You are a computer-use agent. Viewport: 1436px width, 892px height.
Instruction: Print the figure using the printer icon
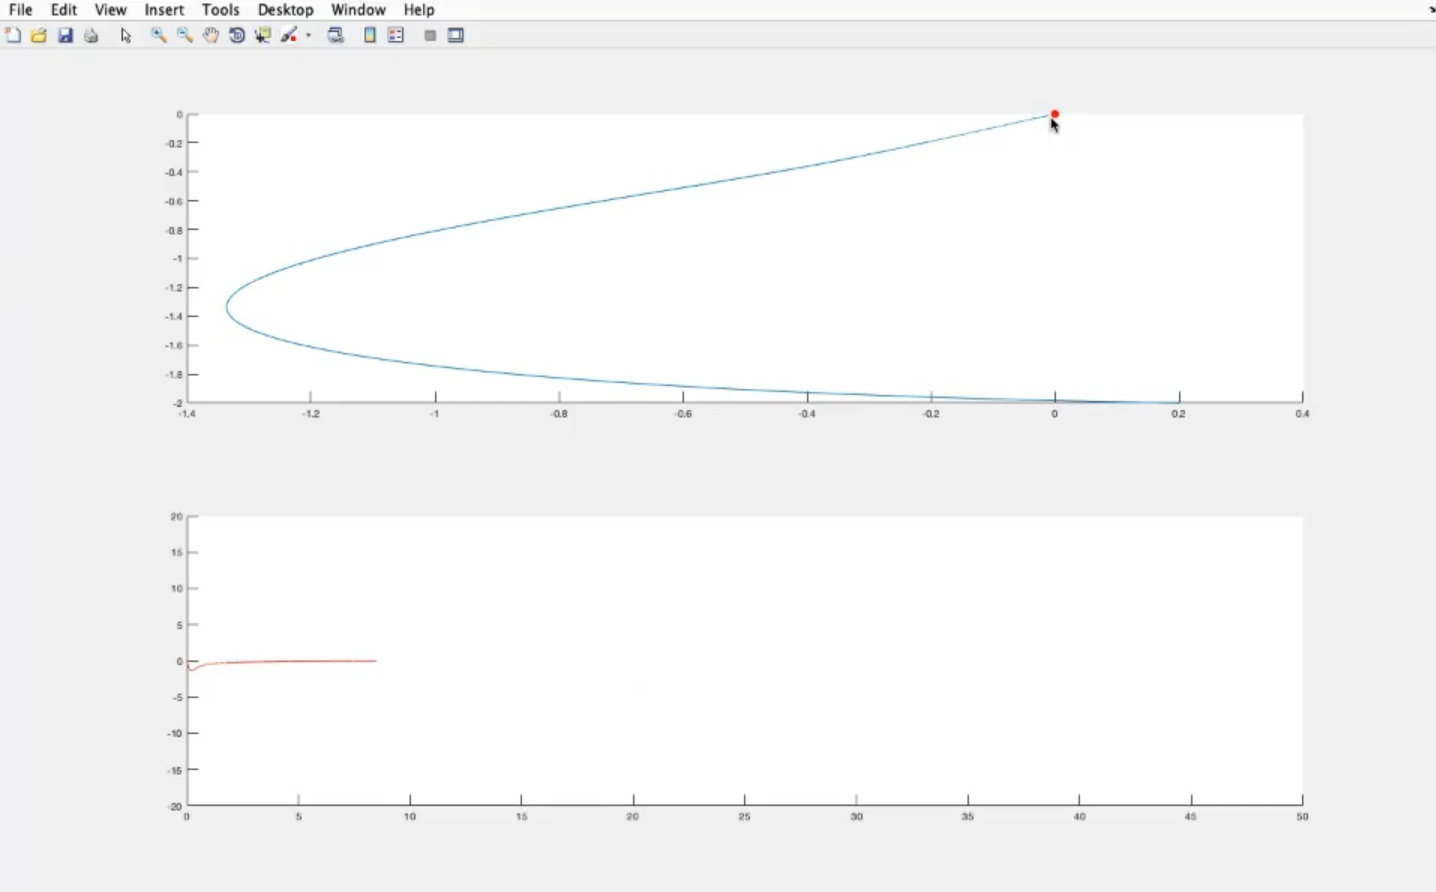pos(91,35)
